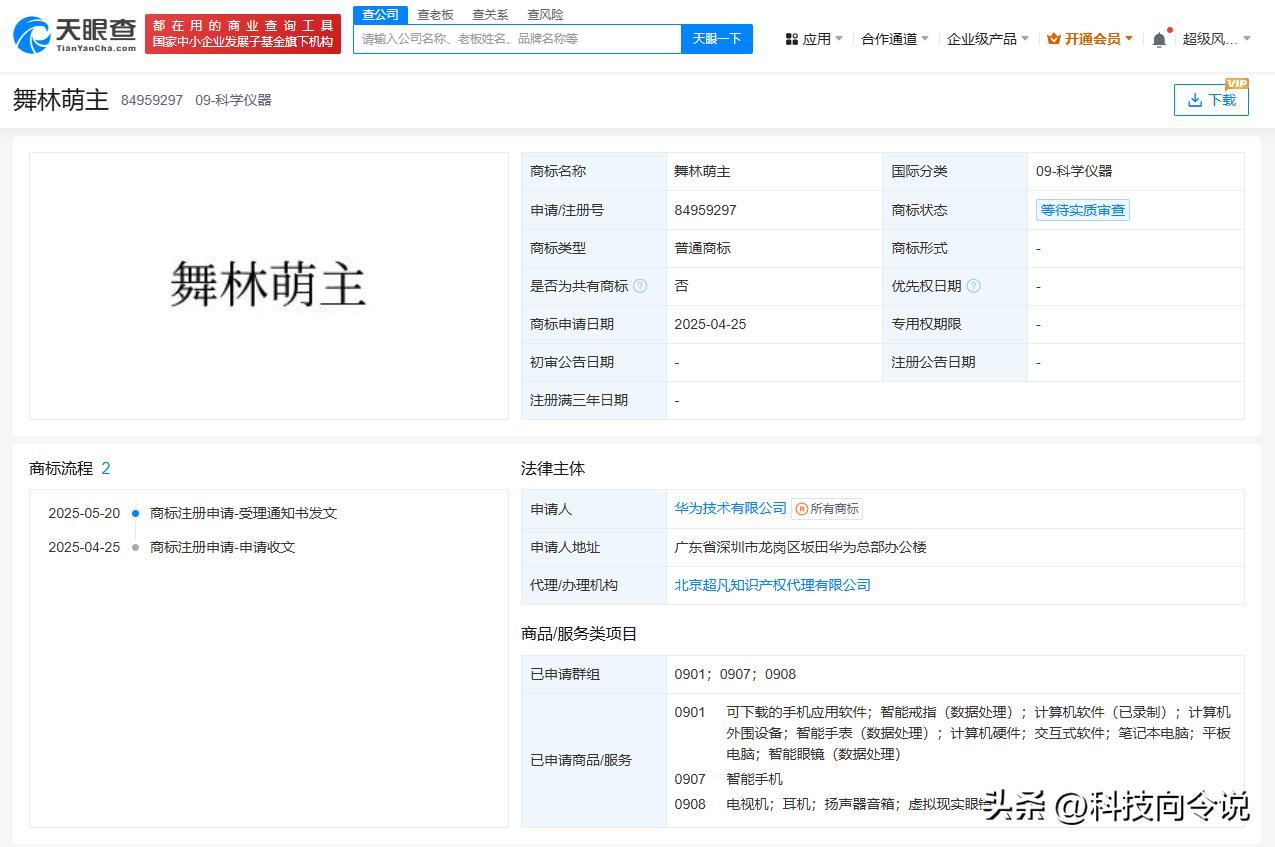This screenshot has width=1275, height=847.
Task: Click the 应用 grid icon
Action: 792,39
